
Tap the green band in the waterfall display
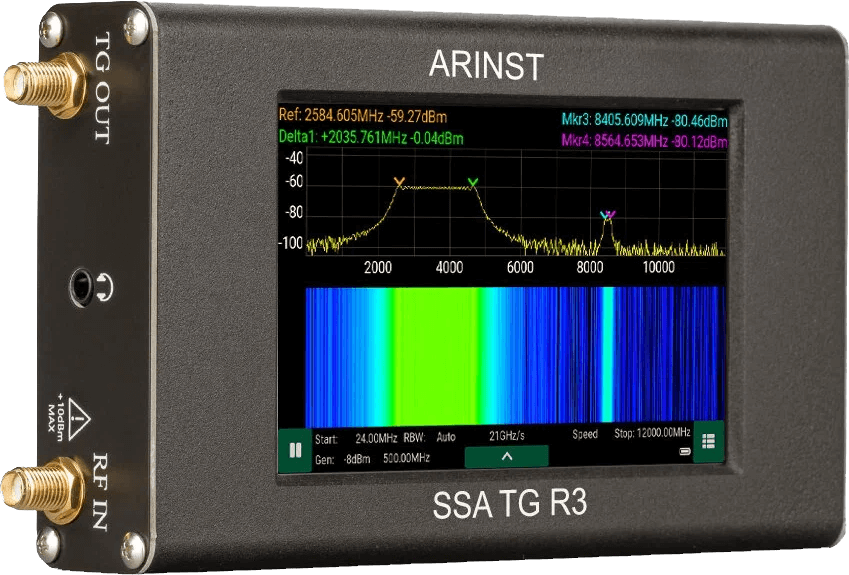(x=436, y=355)
